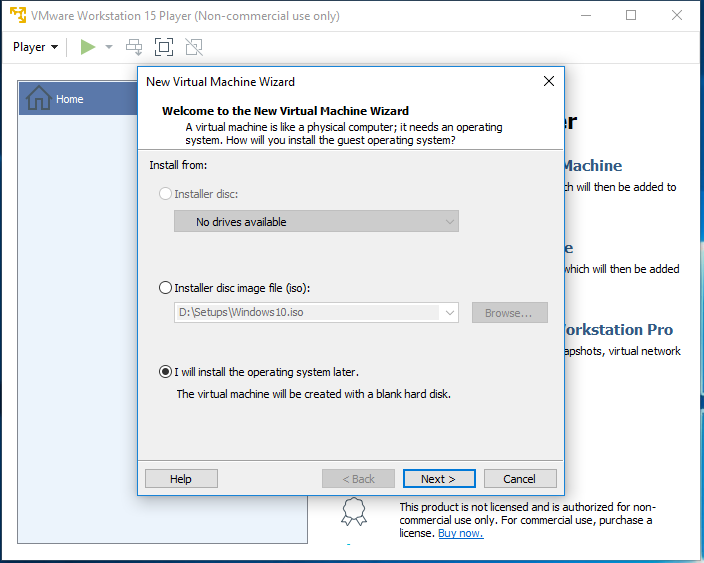Click the Unity mode toolbar icon
The width and height of the screenshot is (704, 563).
point(194,47)
